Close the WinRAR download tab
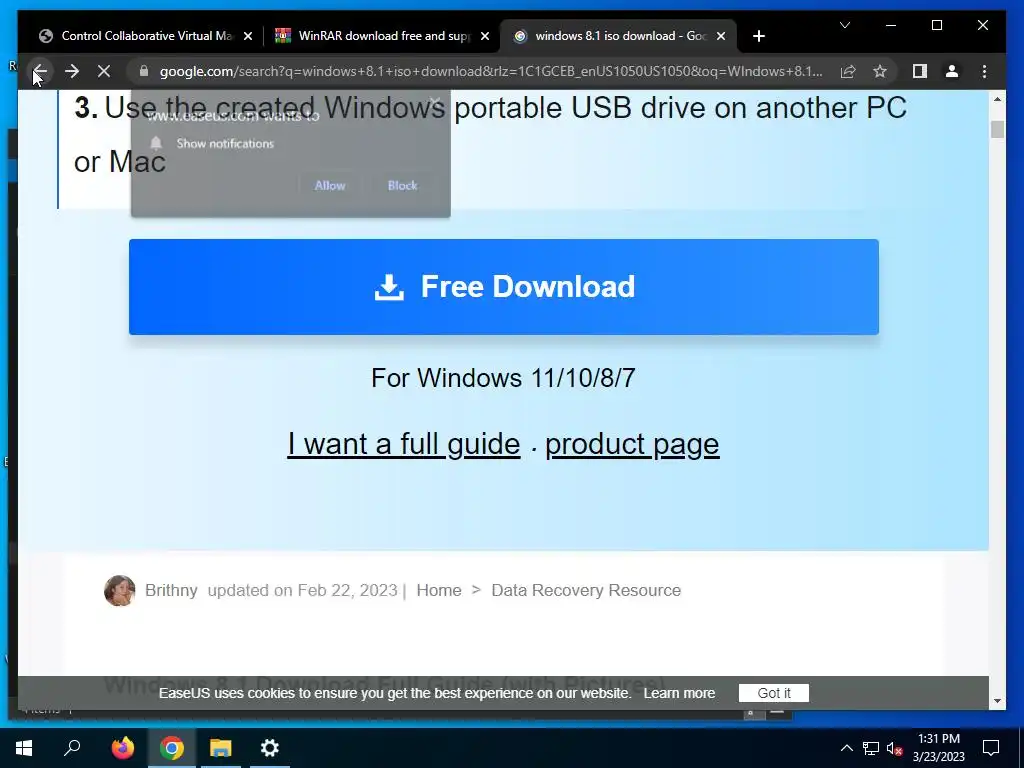 (485, 37)
